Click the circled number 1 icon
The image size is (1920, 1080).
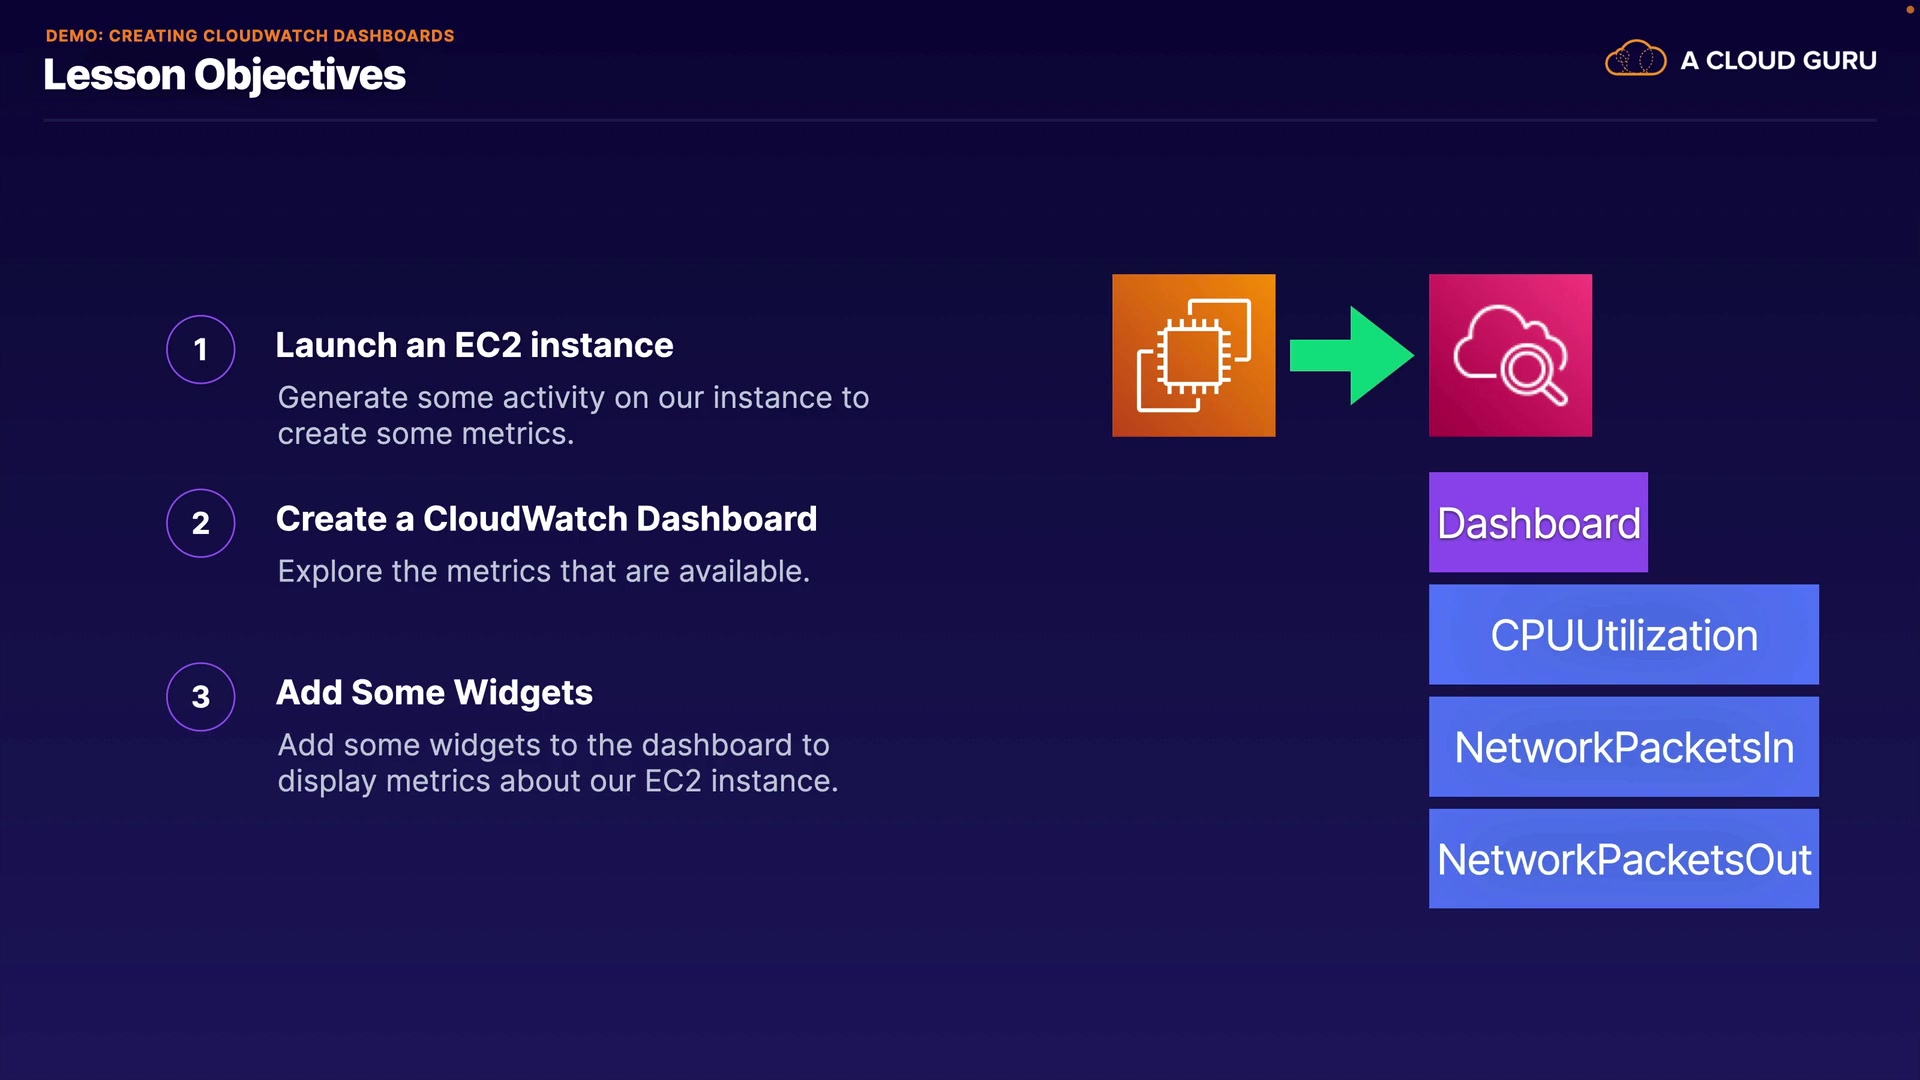[x=201, y=349]
